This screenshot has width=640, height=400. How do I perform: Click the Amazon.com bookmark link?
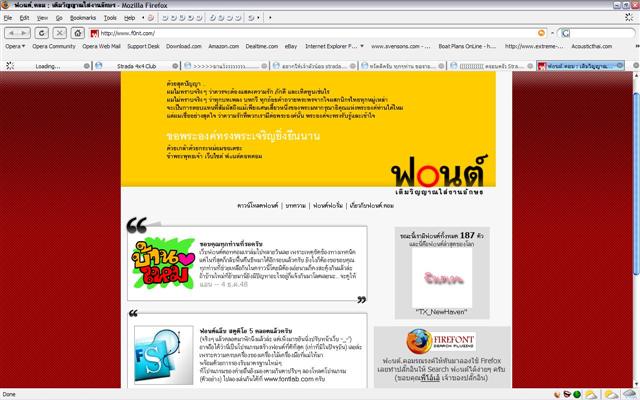point(222,45)
